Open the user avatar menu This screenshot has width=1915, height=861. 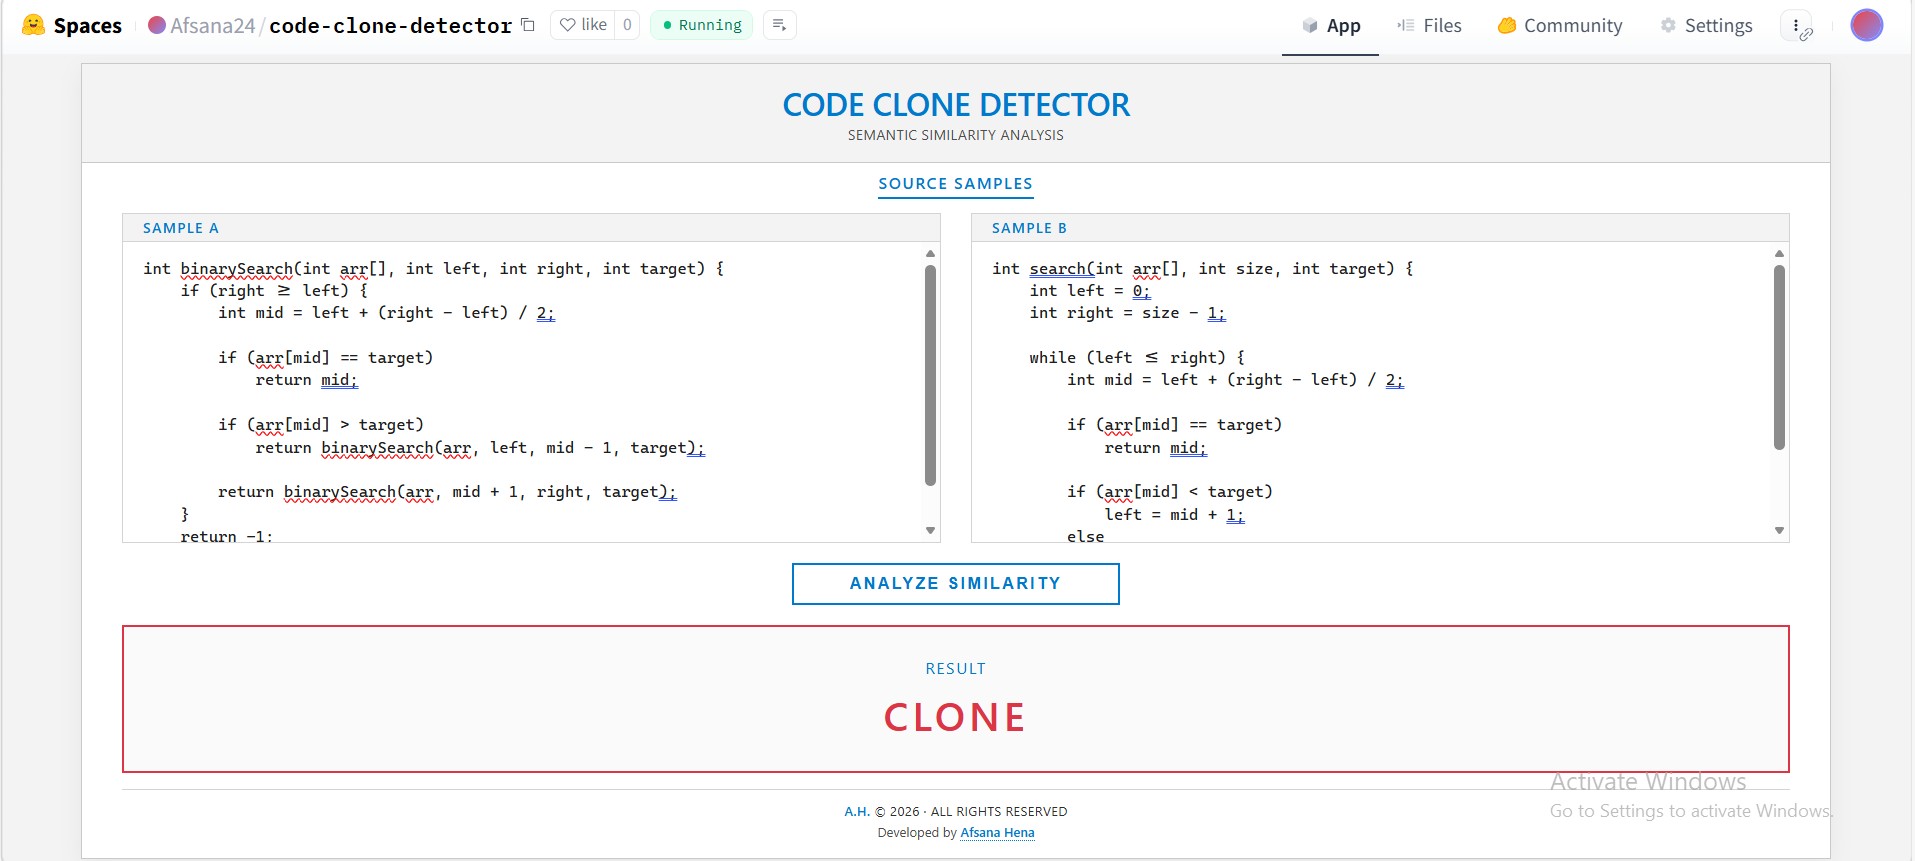[1867, 25]
